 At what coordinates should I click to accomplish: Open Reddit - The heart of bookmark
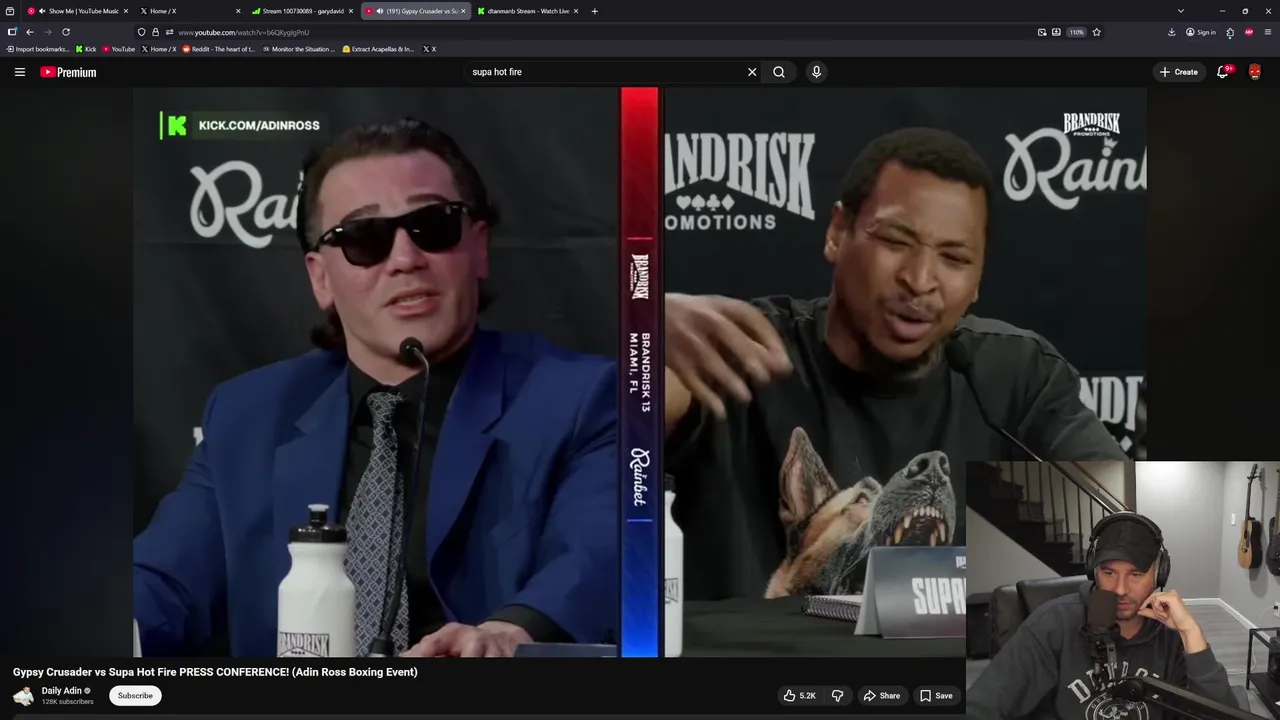tap(218, 49)
